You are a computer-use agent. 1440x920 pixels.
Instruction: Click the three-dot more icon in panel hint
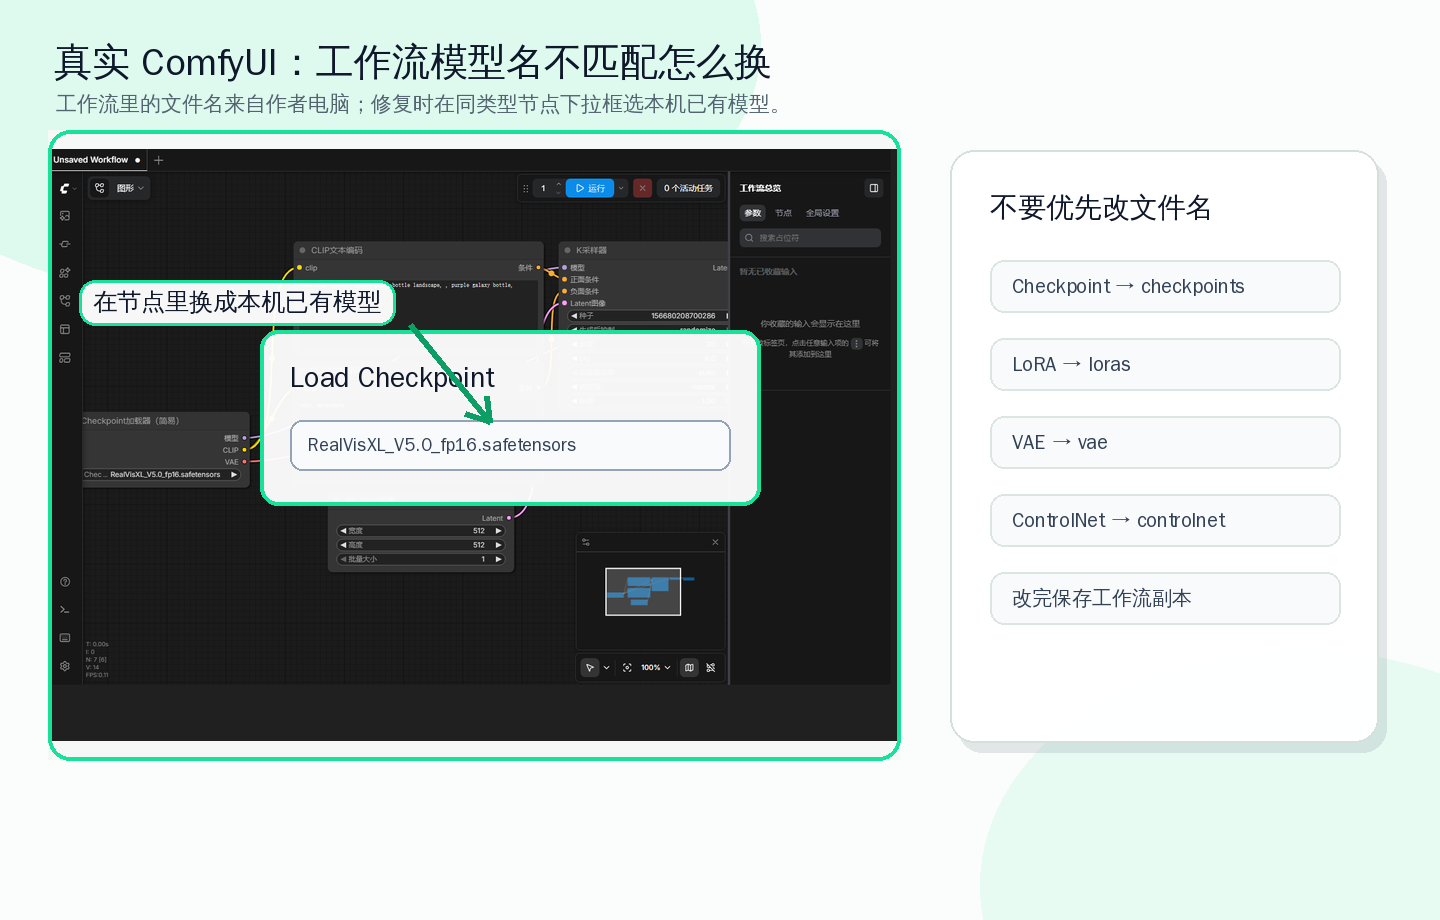click(856, 343)
